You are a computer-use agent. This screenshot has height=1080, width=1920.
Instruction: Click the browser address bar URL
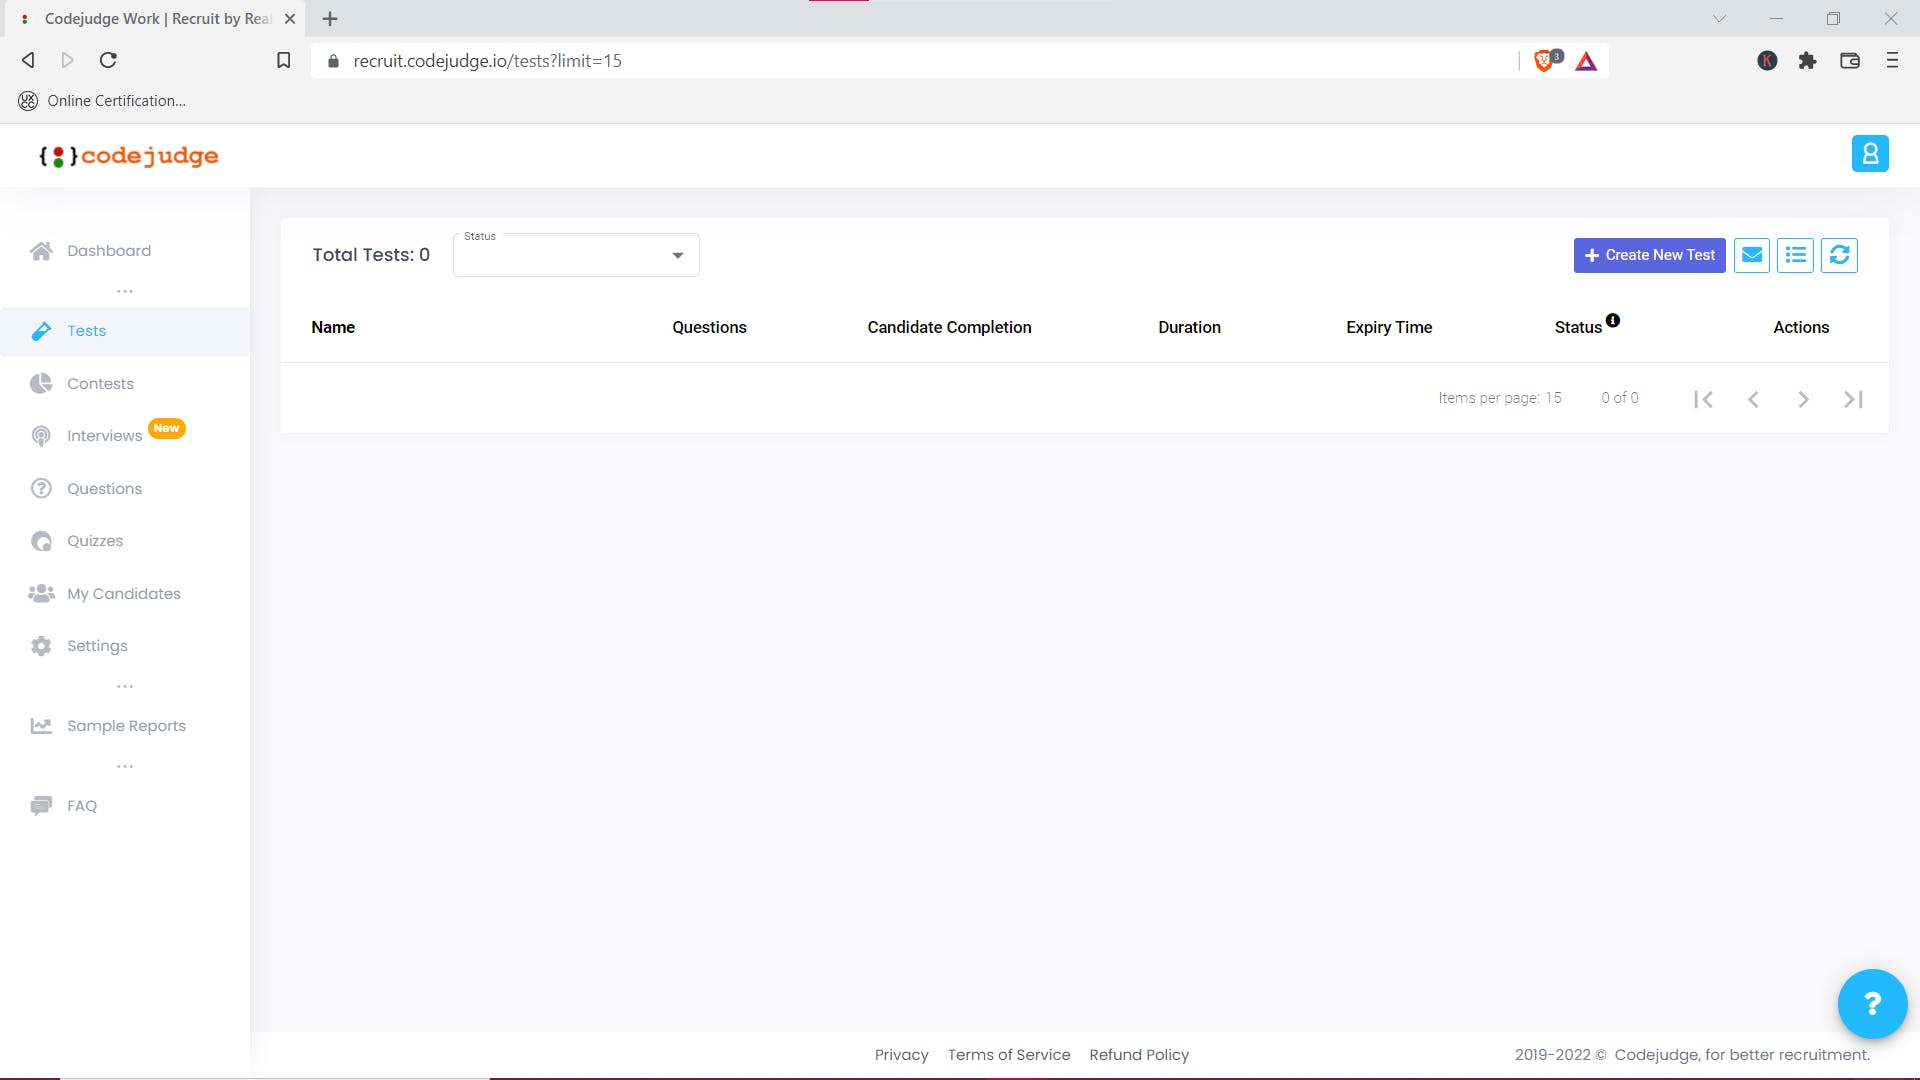tap(487, 61)
